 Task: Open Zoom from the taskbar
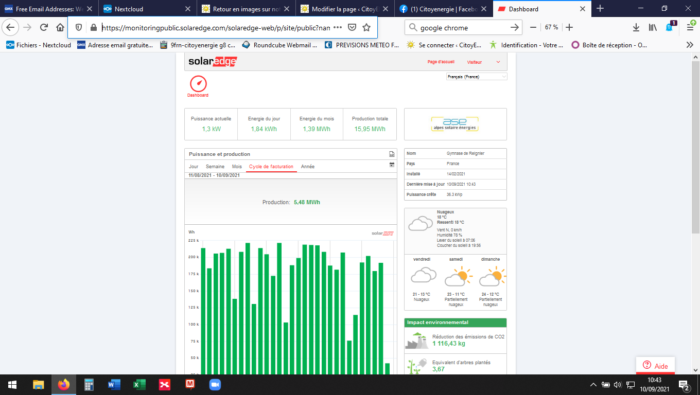coord(215,385)
